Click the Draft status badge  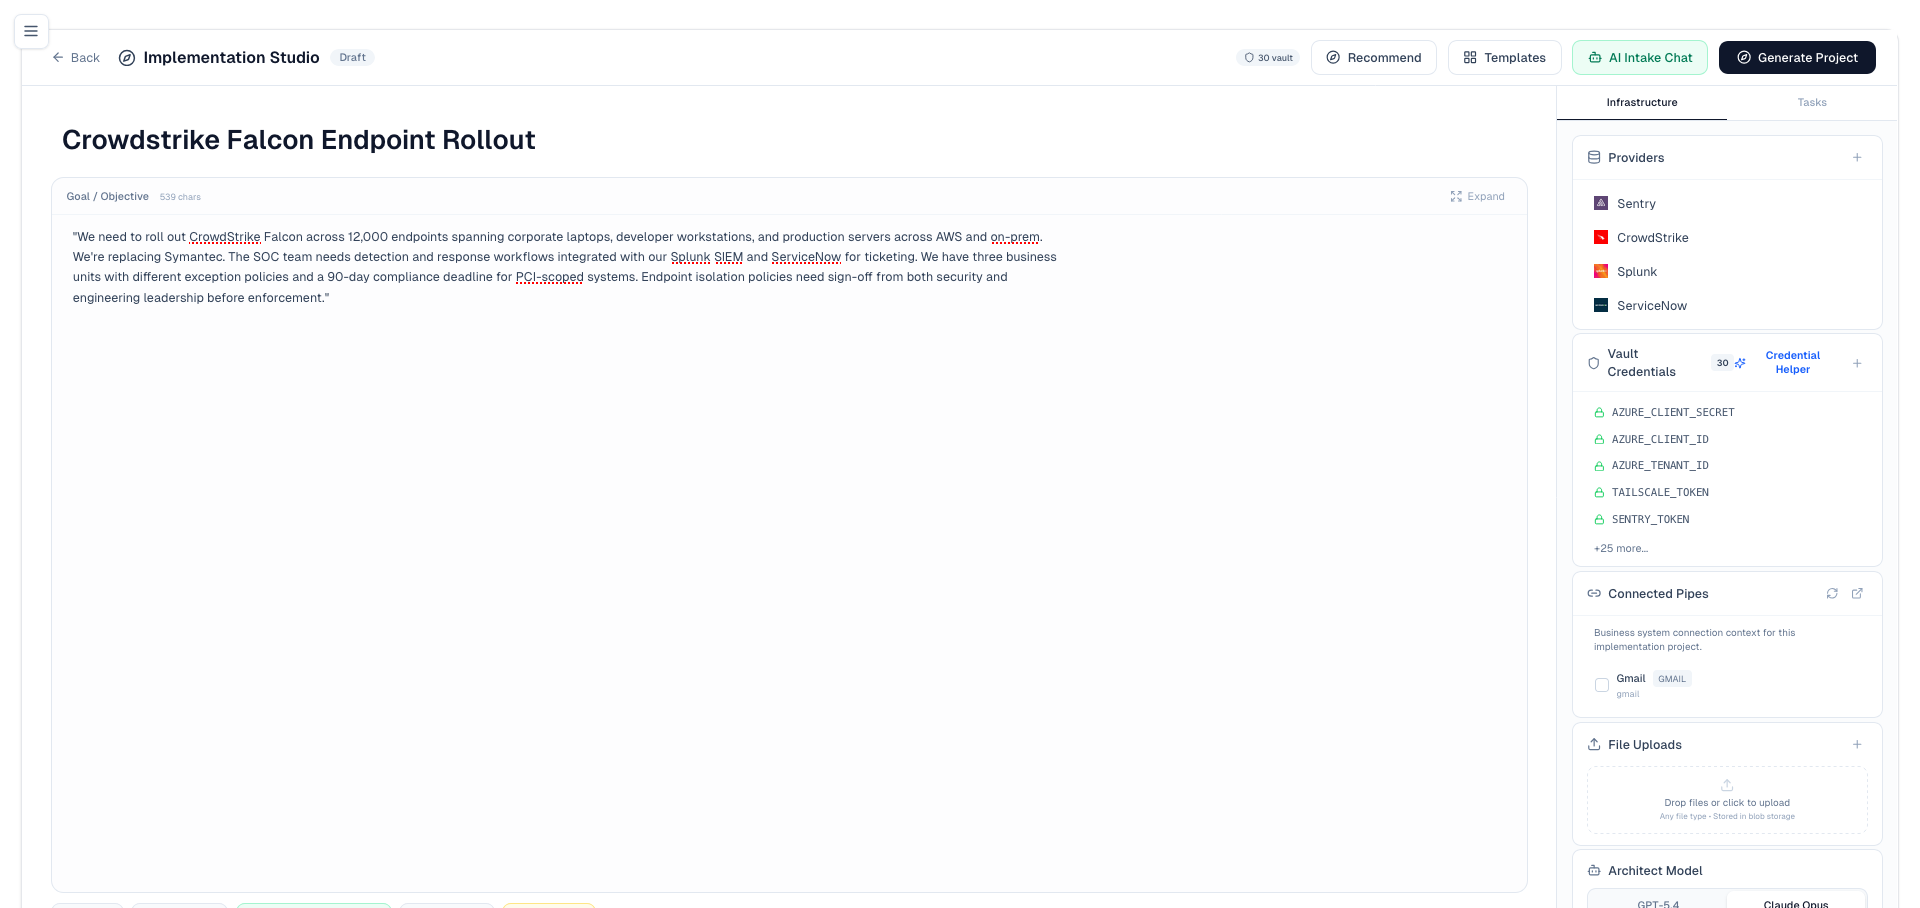point(352,58)
